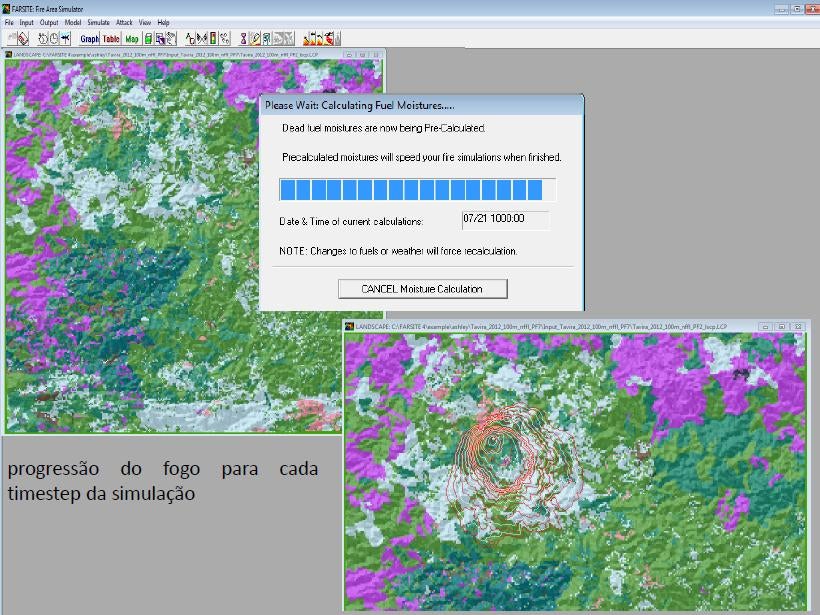Click the Graph toolbar button
Image resolution: width=820 pixels, height=615 pixels.
89,38
